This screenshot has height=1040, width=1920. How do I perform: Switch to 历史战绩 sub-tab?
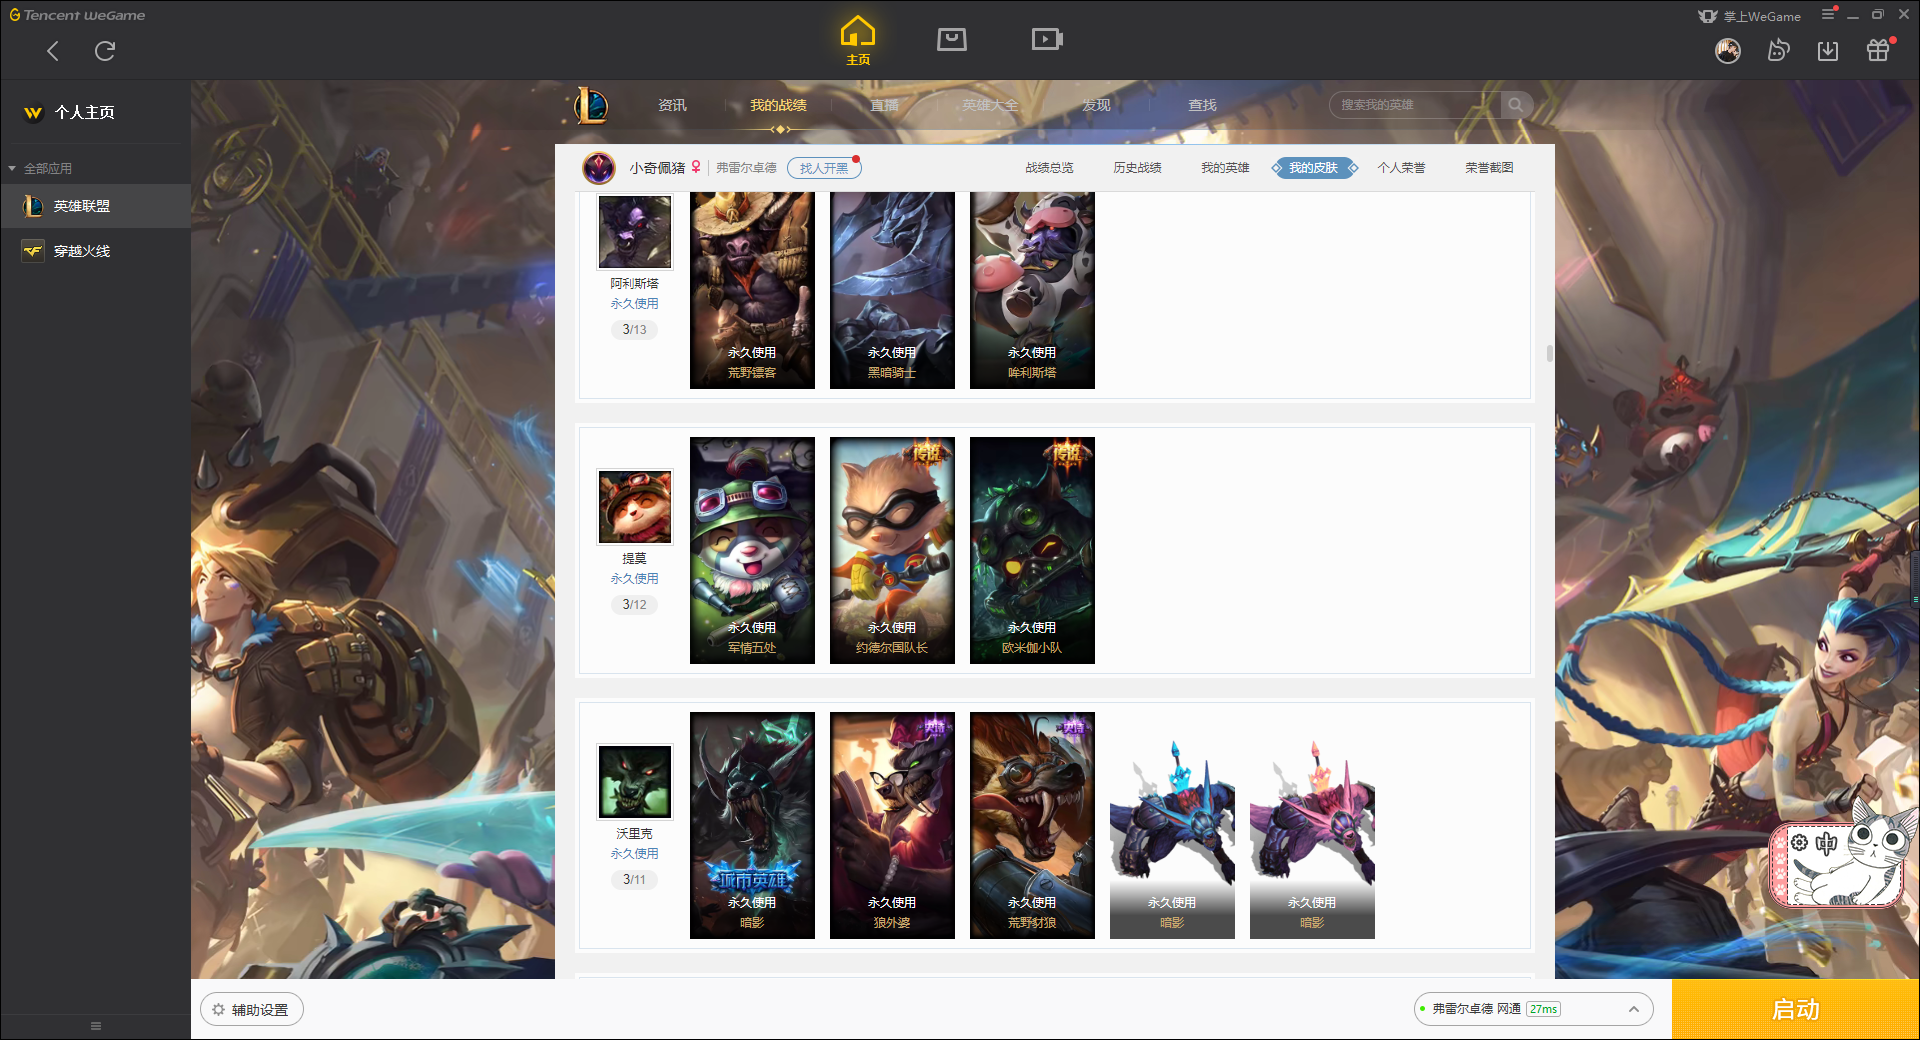[x=1137, y=168]
